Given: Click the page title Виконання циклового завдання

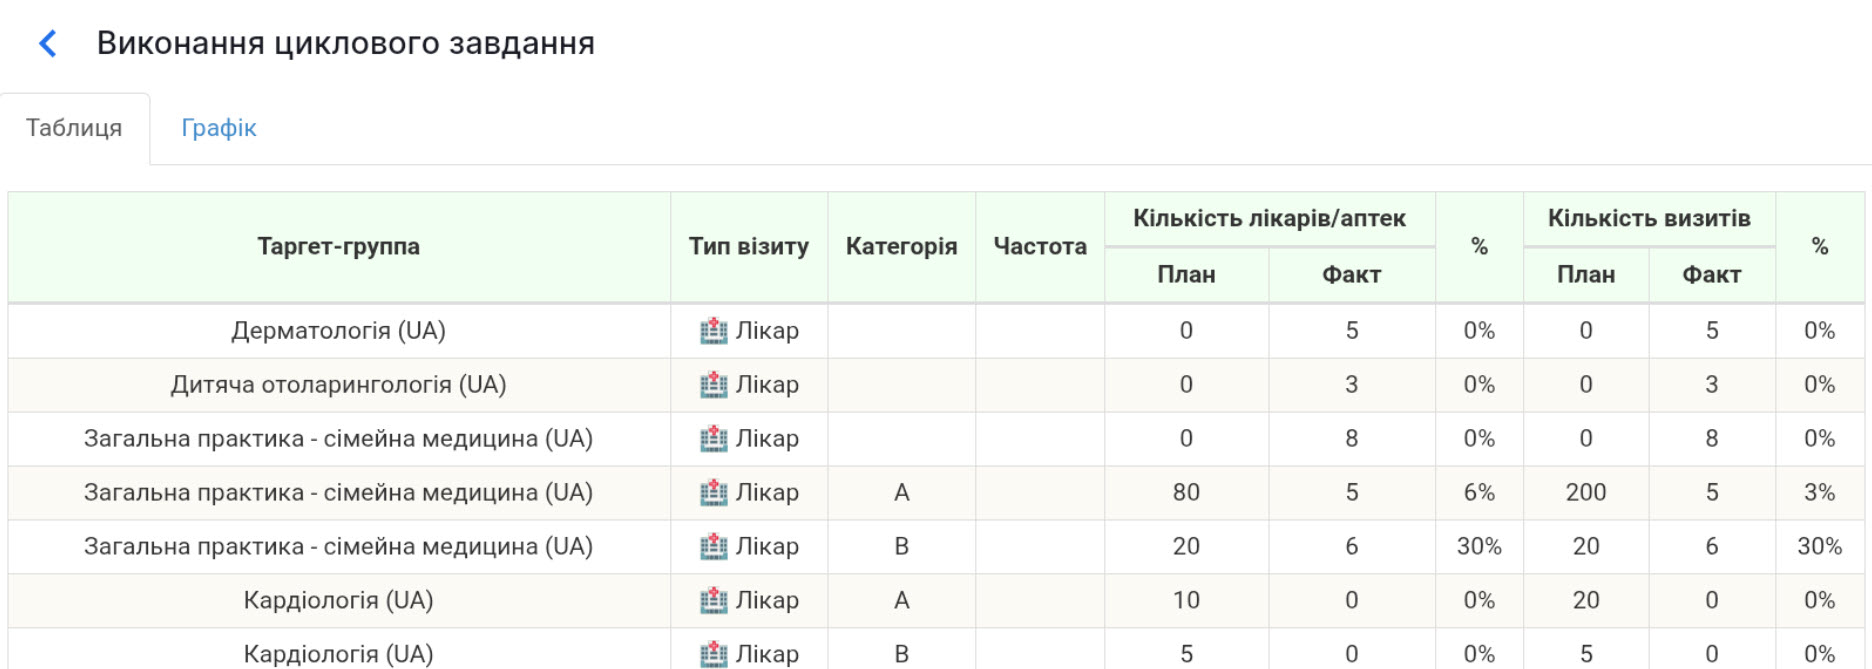Looking at the screenshot, I should (x=345, y=44).
